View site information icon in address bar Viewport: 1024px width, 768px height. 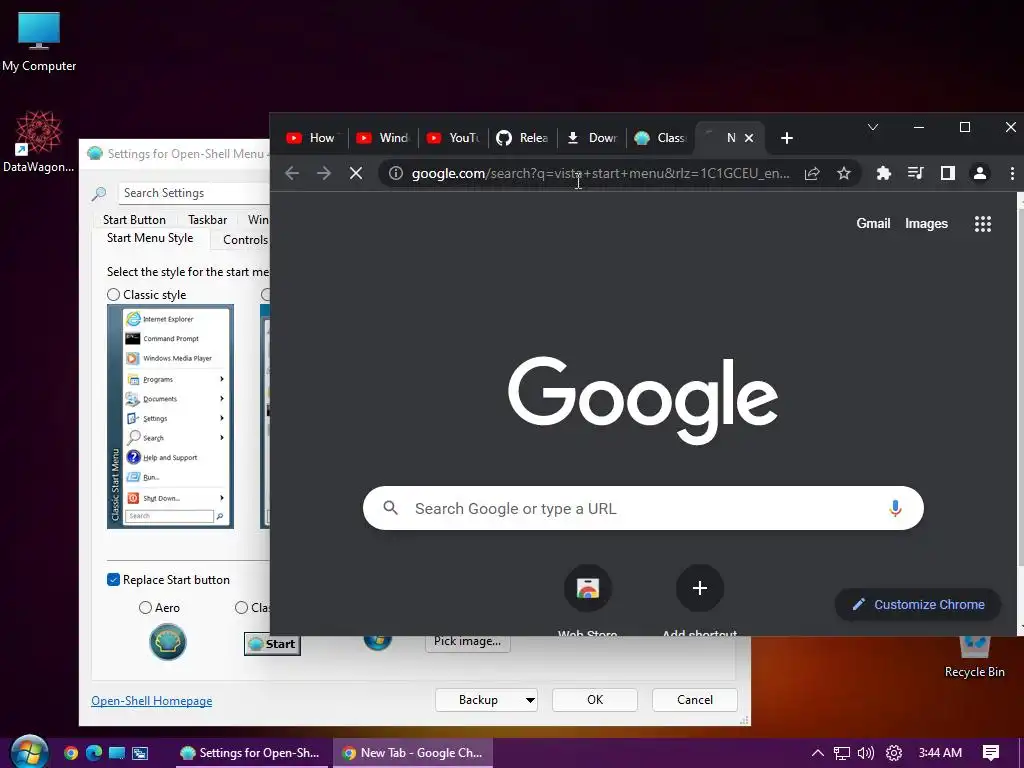click(396, 173)
